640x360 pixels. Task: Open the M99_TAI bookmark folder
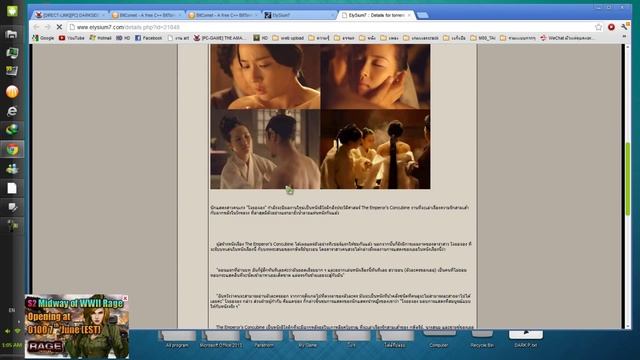[482, 38]
